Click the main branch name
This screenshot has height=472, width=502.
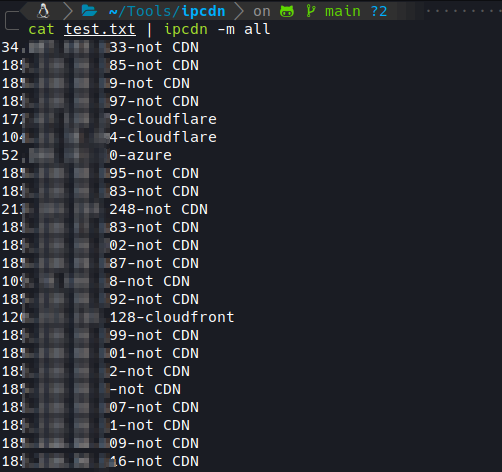pos(343,11)
